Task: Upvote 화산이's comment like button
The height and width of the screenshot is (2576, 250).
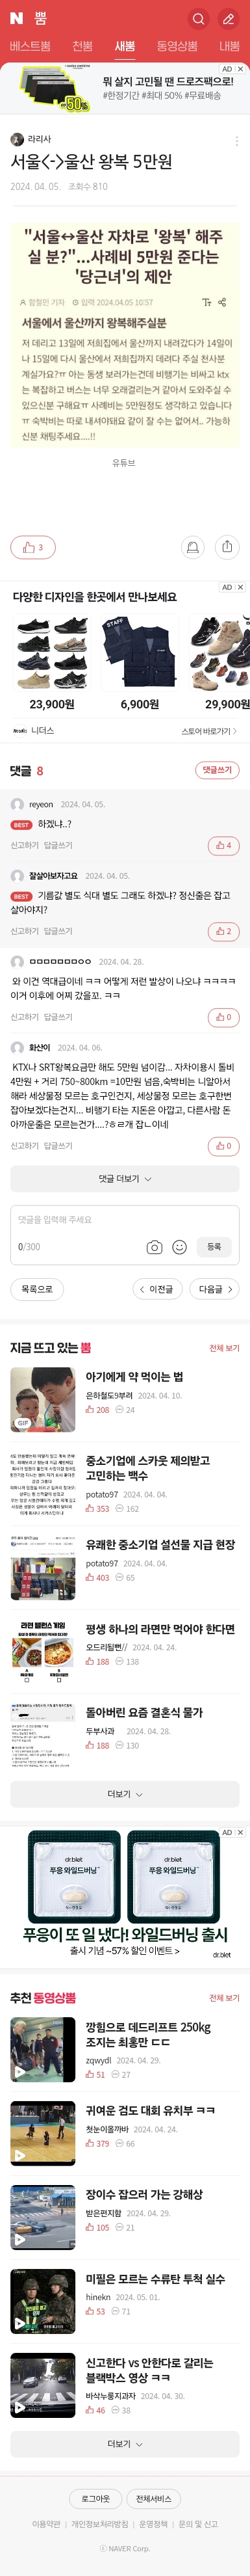Action: click(x=223, y=1146)
